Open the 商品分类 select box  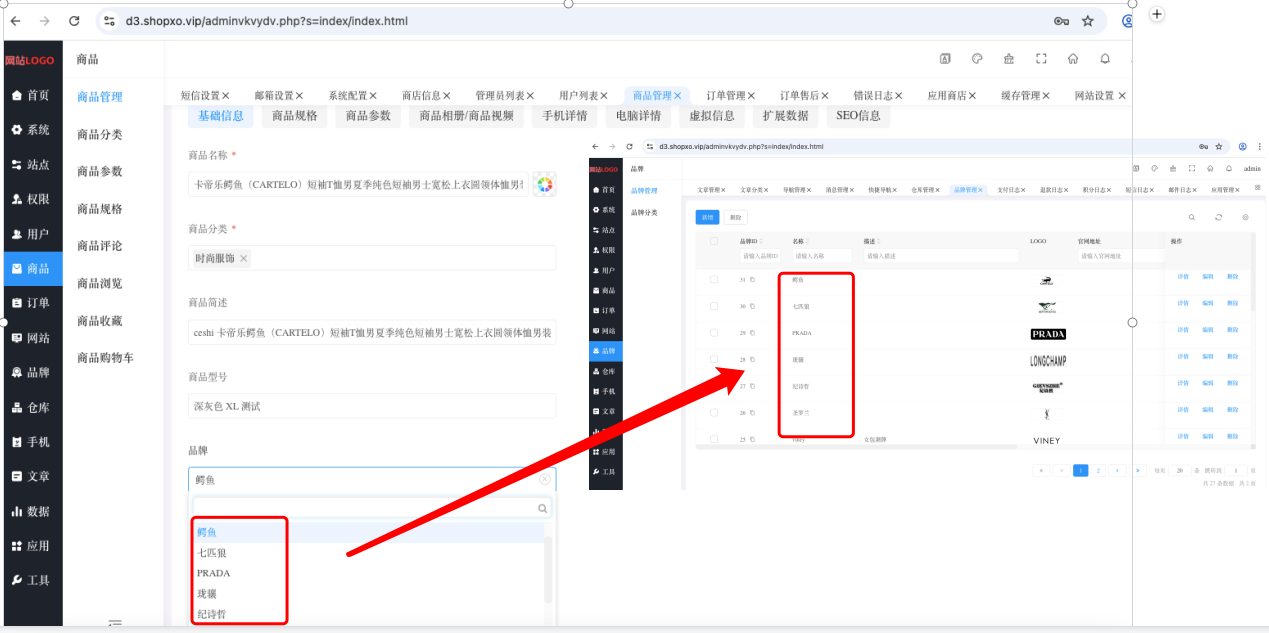tap(372, 258)
